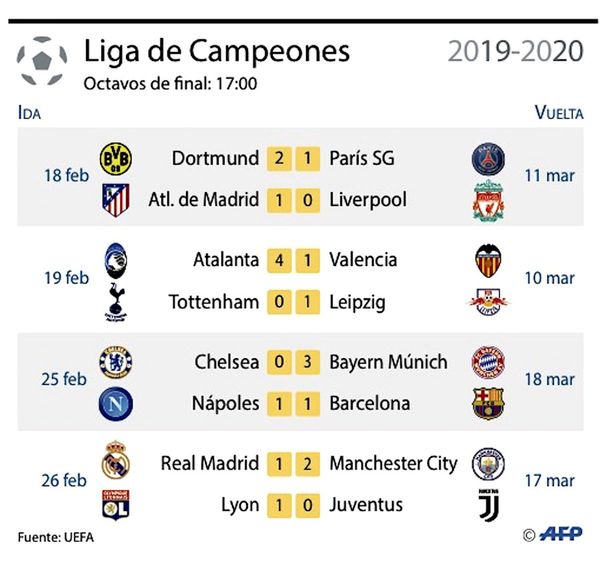Viewport: 600px width, 583px height.
Task: Select the Bayern Múnich logo
Action: click(488, 362)
